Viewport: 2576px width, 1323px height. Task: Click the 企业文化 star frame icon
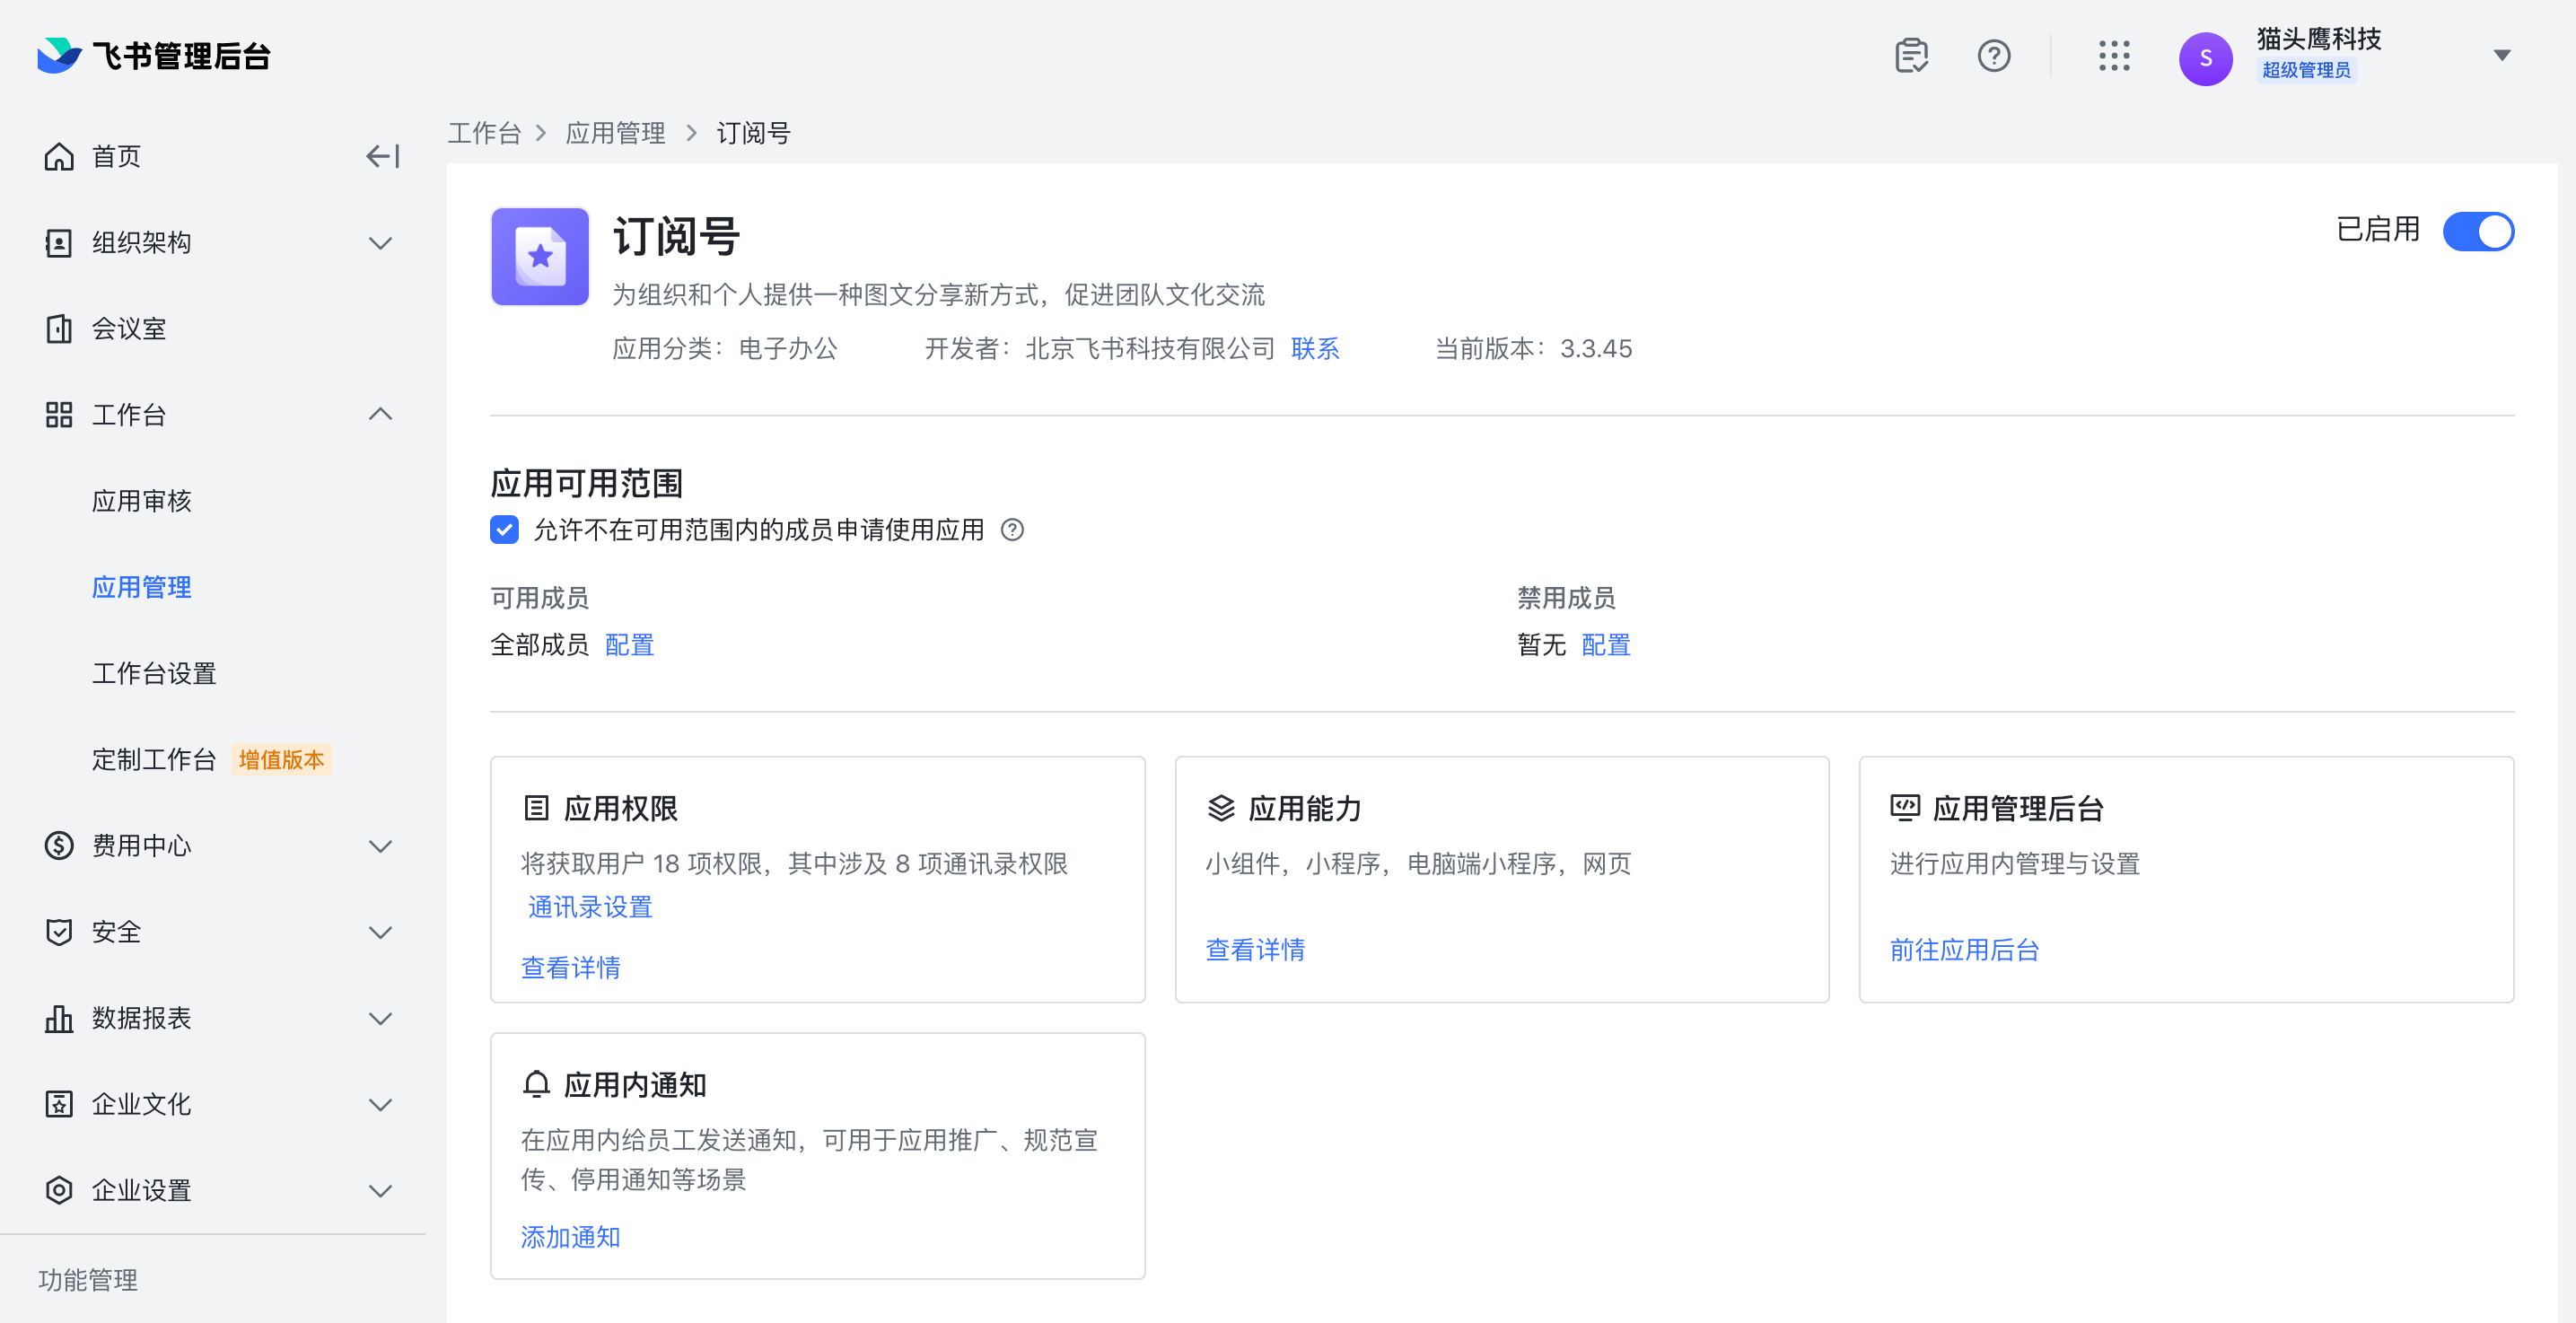tap(59, 1103)
